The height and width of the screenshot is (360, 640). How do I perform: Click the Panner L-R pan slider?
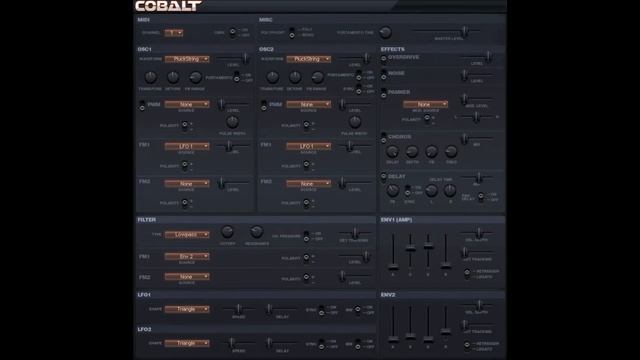(476, 118)
